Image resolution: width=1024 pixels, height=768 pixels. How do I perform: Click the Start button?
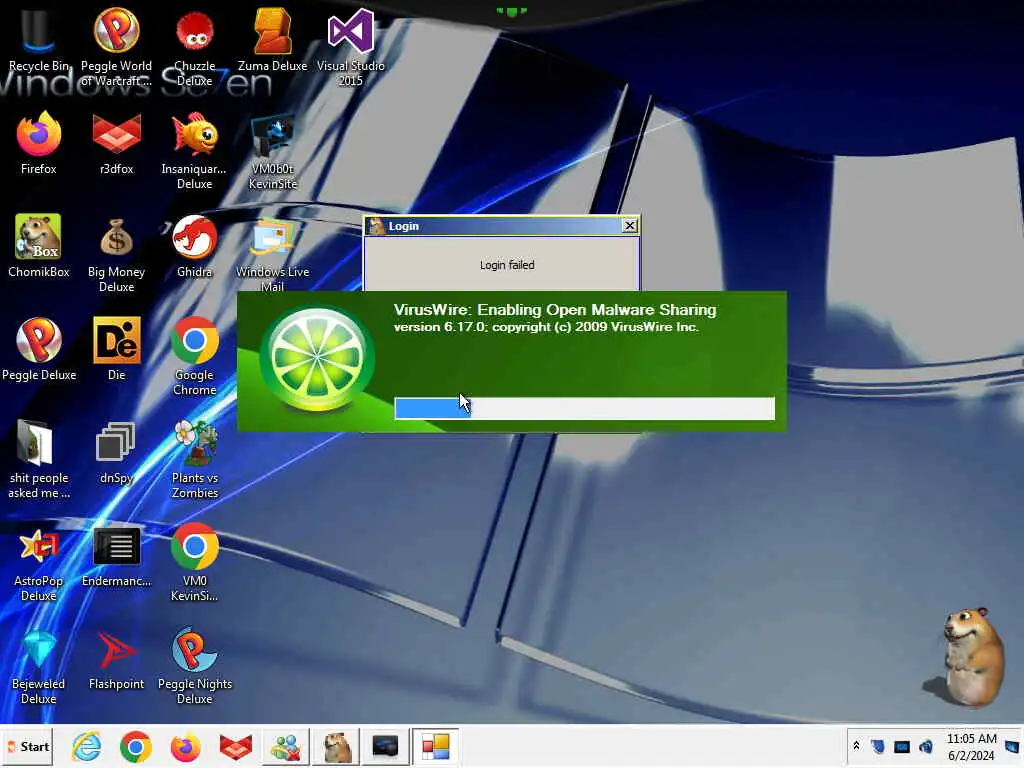click(x=27, y=746)
